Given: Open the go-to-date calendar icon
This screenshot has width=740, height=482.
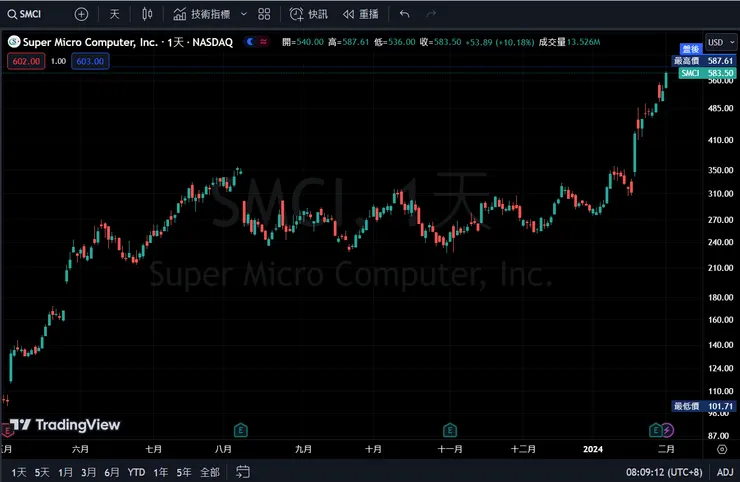Looking at the screenshot, I should point(243,472).
